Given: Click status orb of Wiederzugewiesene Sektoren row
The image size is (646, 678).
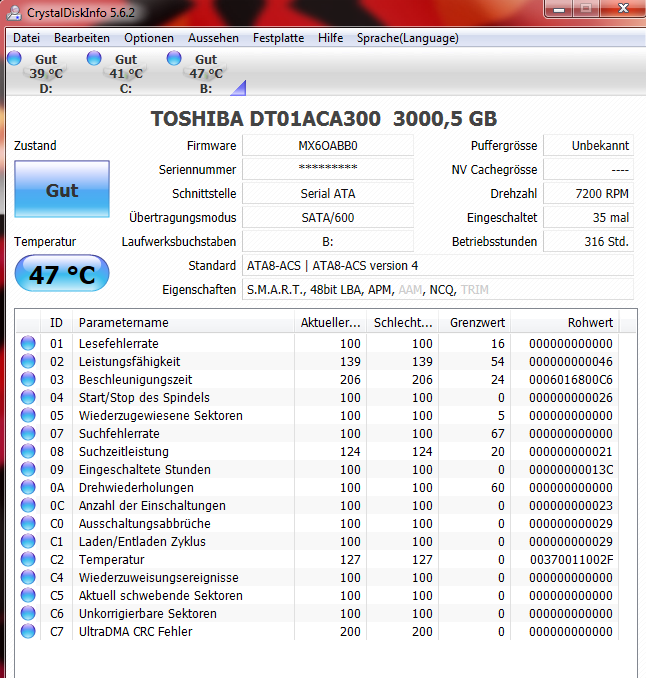Looking at the screenshot, I should tap(28, 415).
